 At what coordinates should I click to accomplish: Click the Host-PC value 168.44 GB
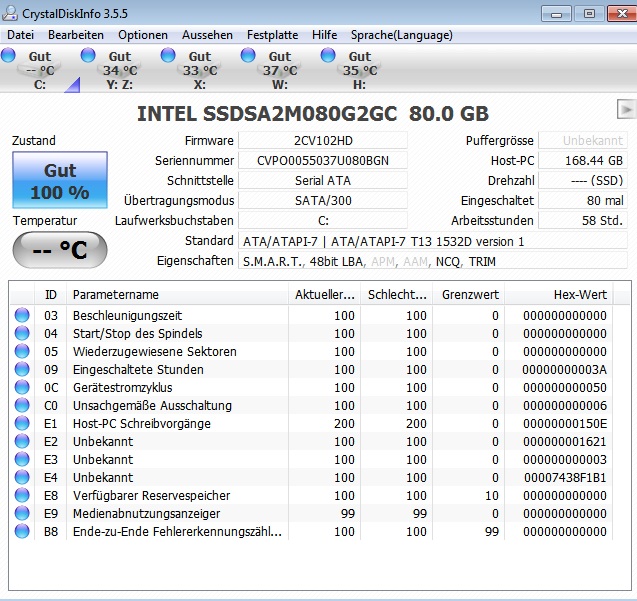(x=583, y=161)
